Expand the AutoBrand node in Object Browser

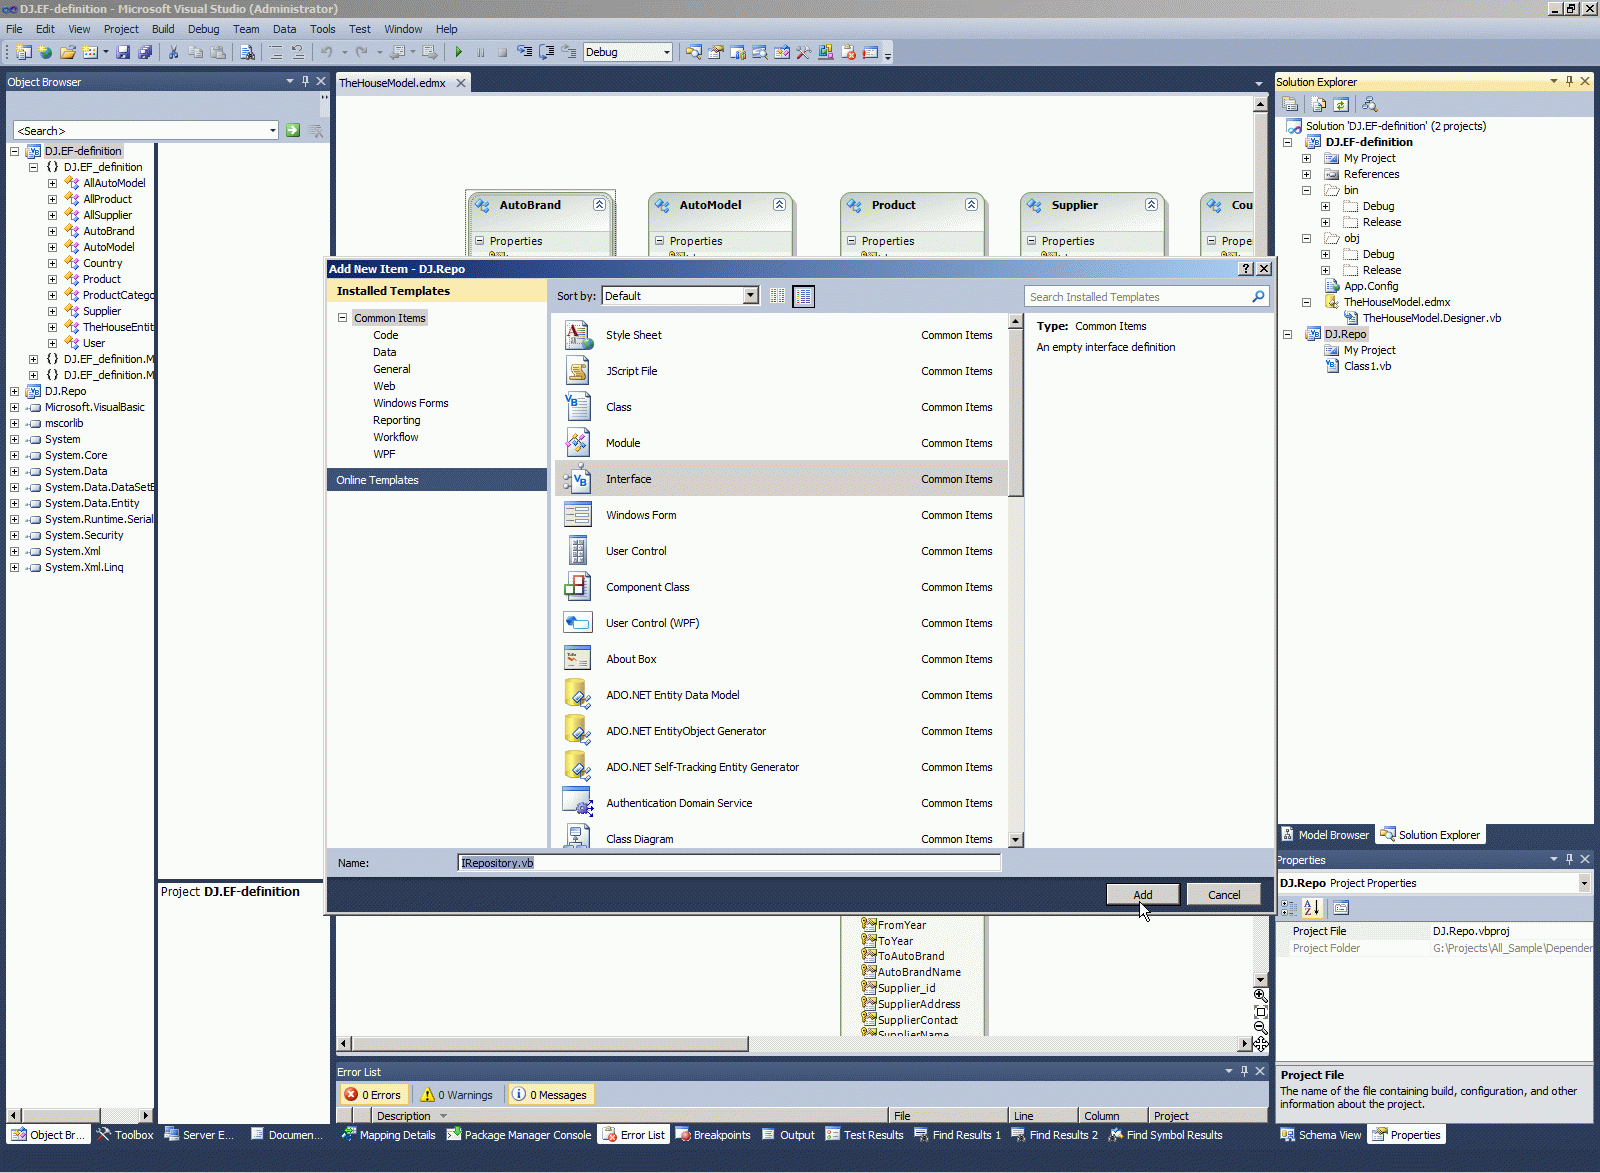(x=52, y=231)
